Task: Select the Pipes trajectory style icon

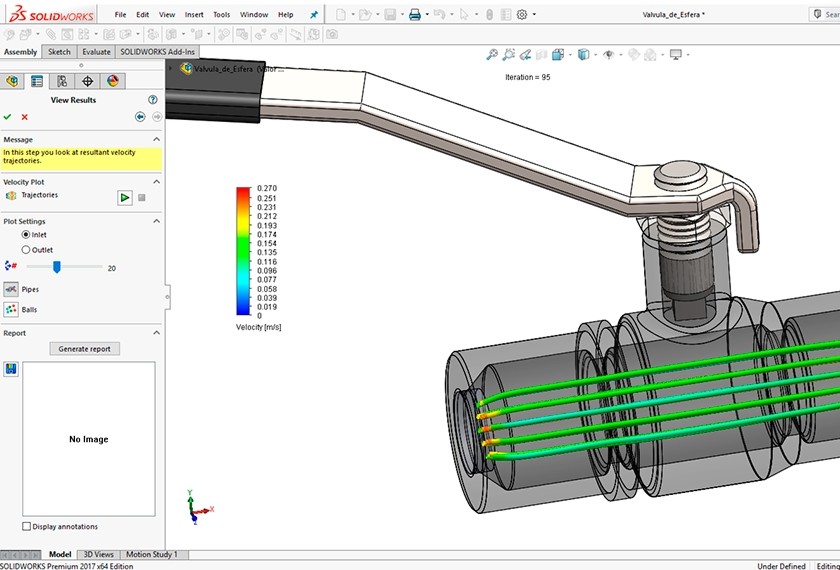Action: tap(11, 289)
